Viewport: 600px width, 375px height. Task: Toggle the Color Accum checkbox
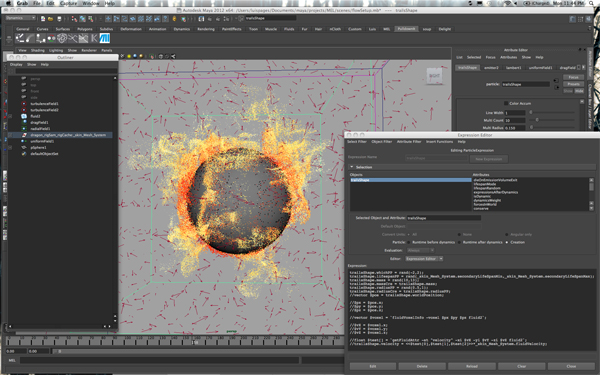coord(506,103)
